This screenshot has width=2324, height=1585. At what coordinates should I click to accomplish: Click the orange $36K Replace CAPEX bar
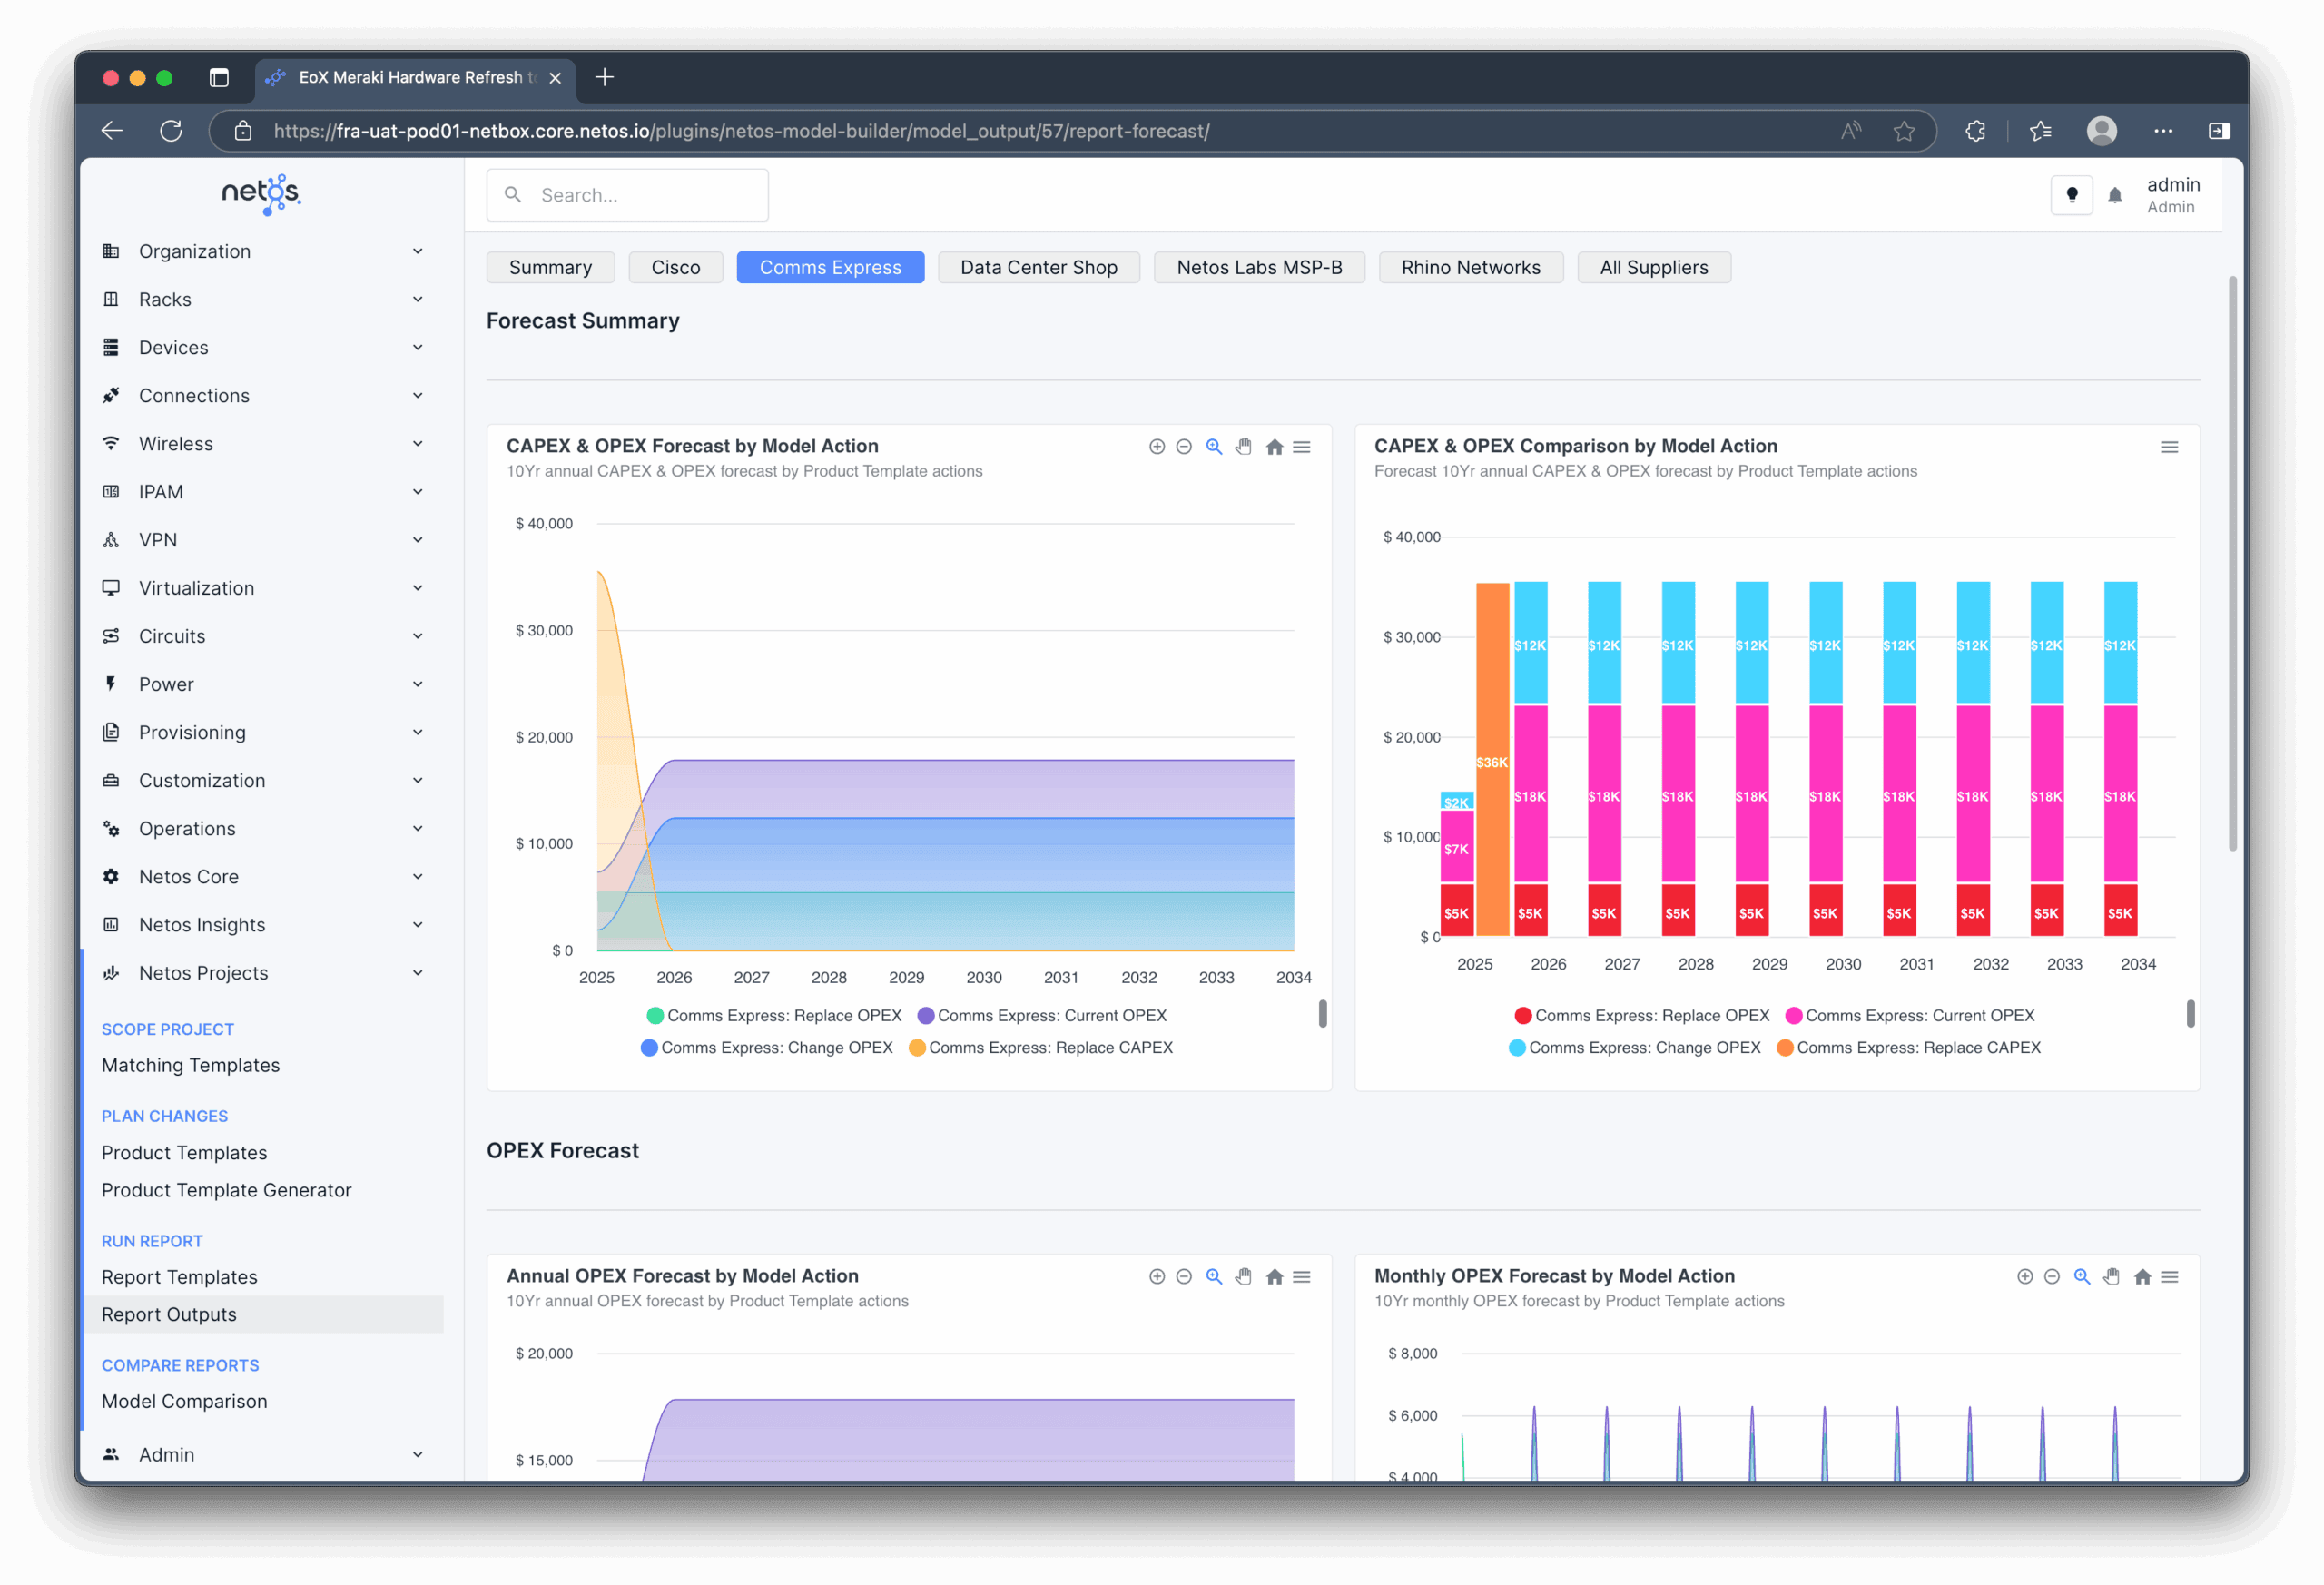click(1492, 760)
